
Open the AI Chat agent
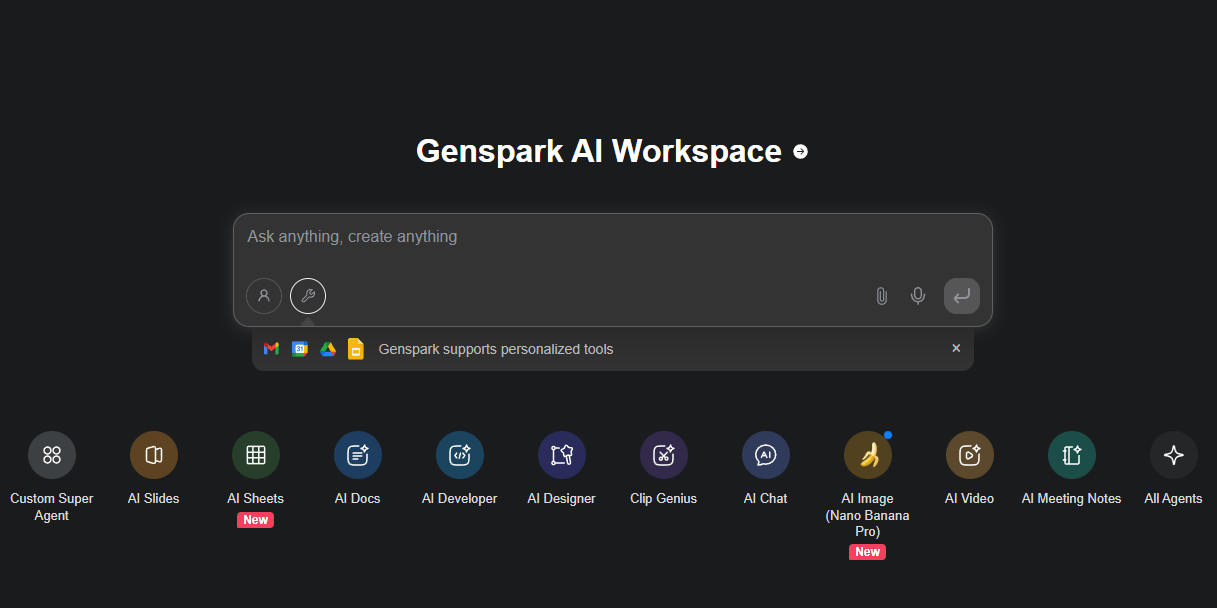point(766,455)
